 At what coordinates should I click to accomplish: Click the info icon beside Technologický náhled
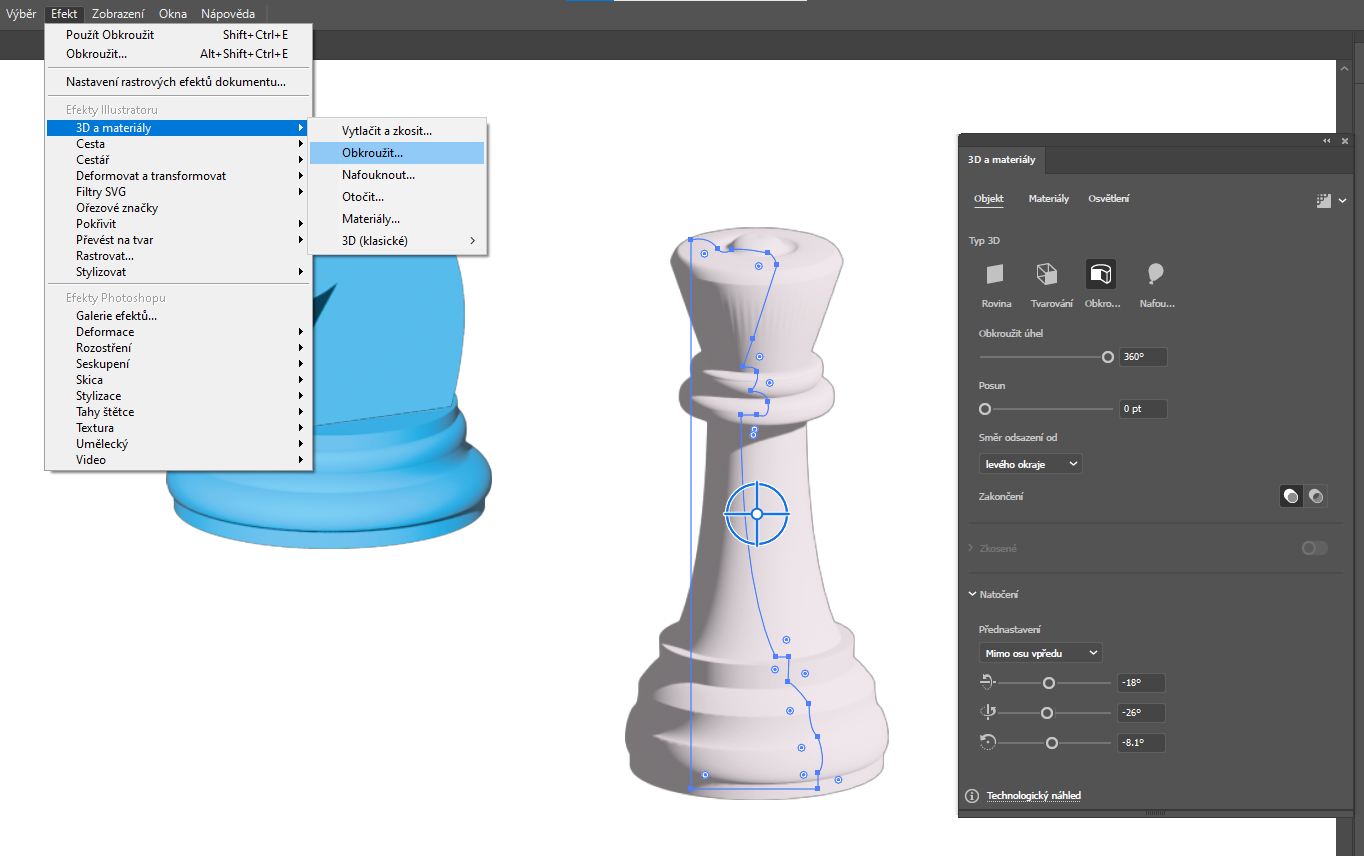click(971, 796)
